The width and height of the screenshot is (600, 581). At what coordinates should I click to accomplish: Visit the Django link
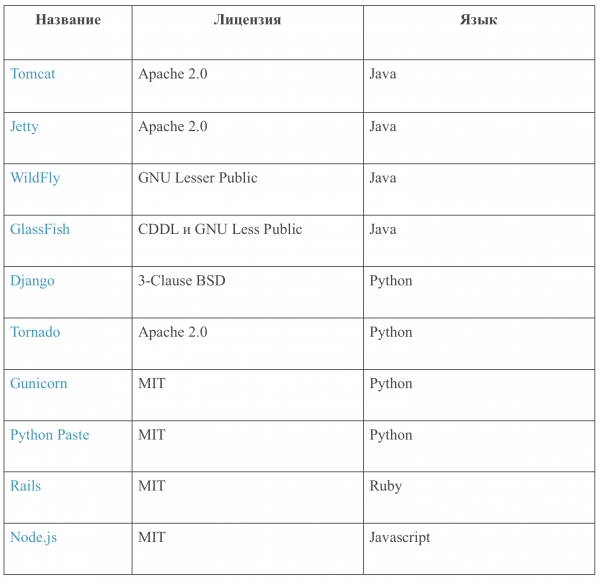tap(32, 281)
